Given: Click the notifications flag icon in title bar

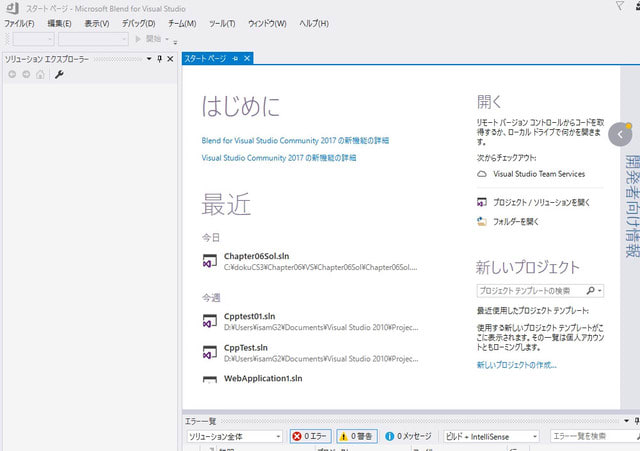Looking at the screenshot, I should click(x=620, y=6).
